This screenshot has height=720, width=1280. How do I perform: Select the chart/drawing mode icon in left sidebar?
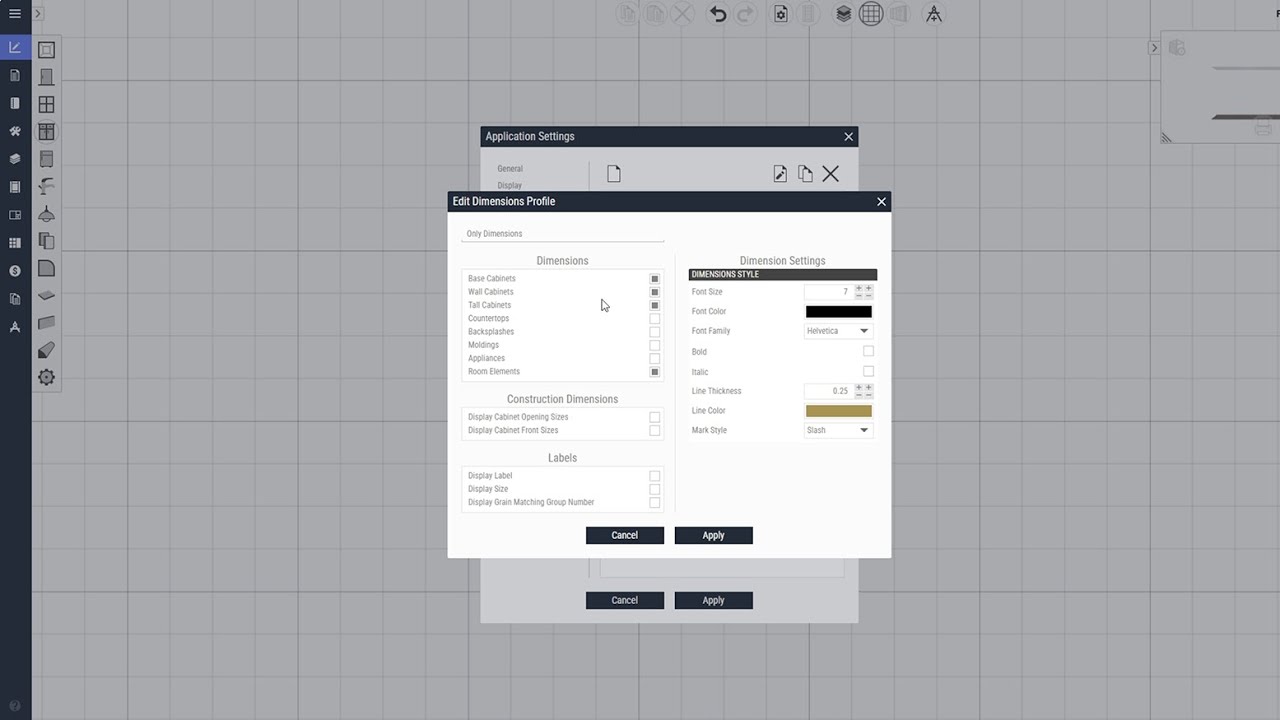(15, 47)
